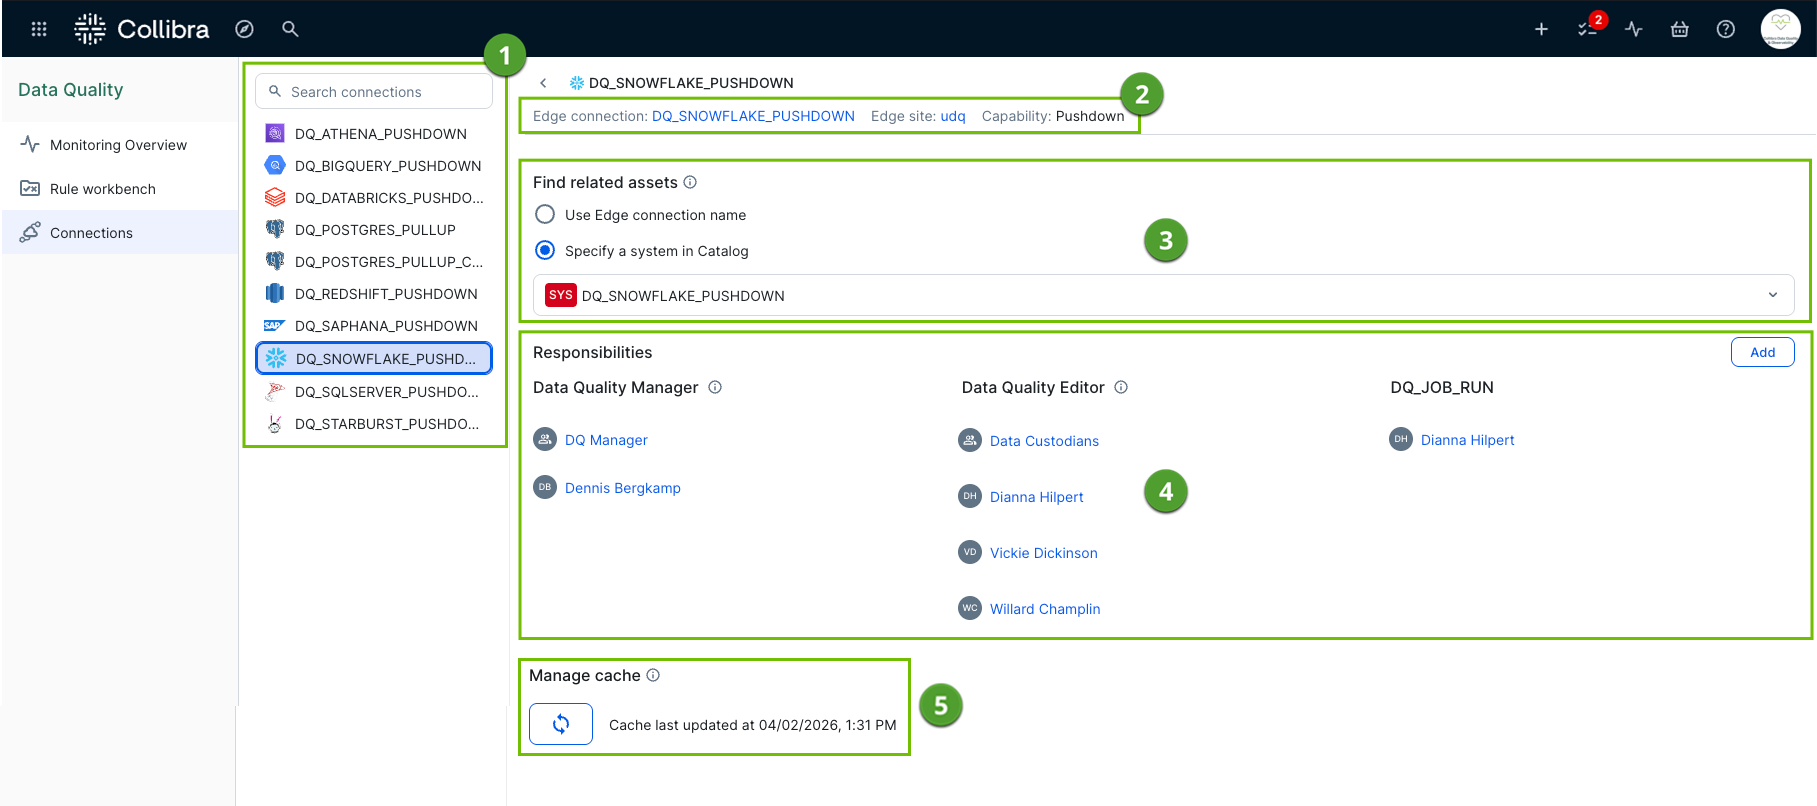Show info for Manage cache
The height and width of the screenshot is (806, 1817).
[653, 675]
